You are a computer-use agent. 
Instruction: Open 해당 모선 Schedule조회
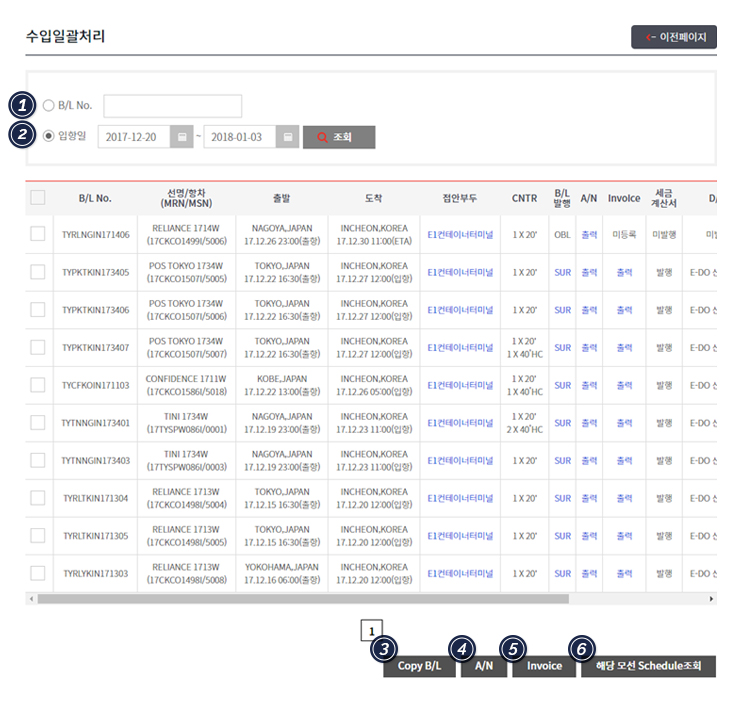(648, 666)
